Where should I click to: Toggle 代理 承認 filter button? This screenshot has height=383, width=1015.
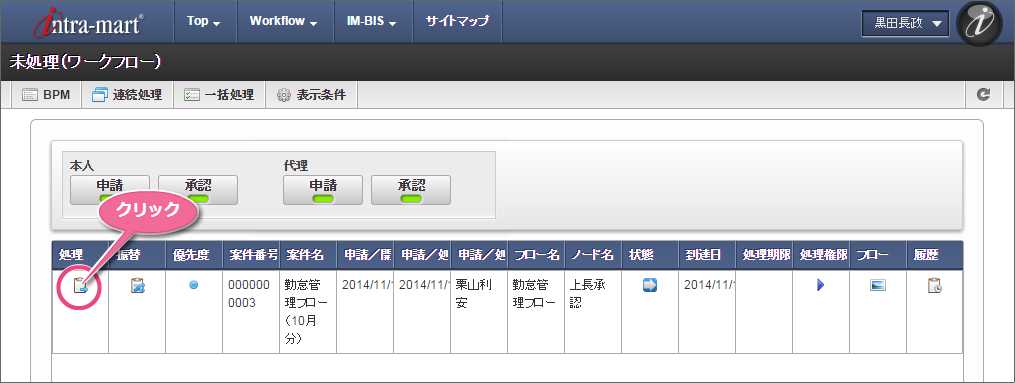[x=410, y=190]
